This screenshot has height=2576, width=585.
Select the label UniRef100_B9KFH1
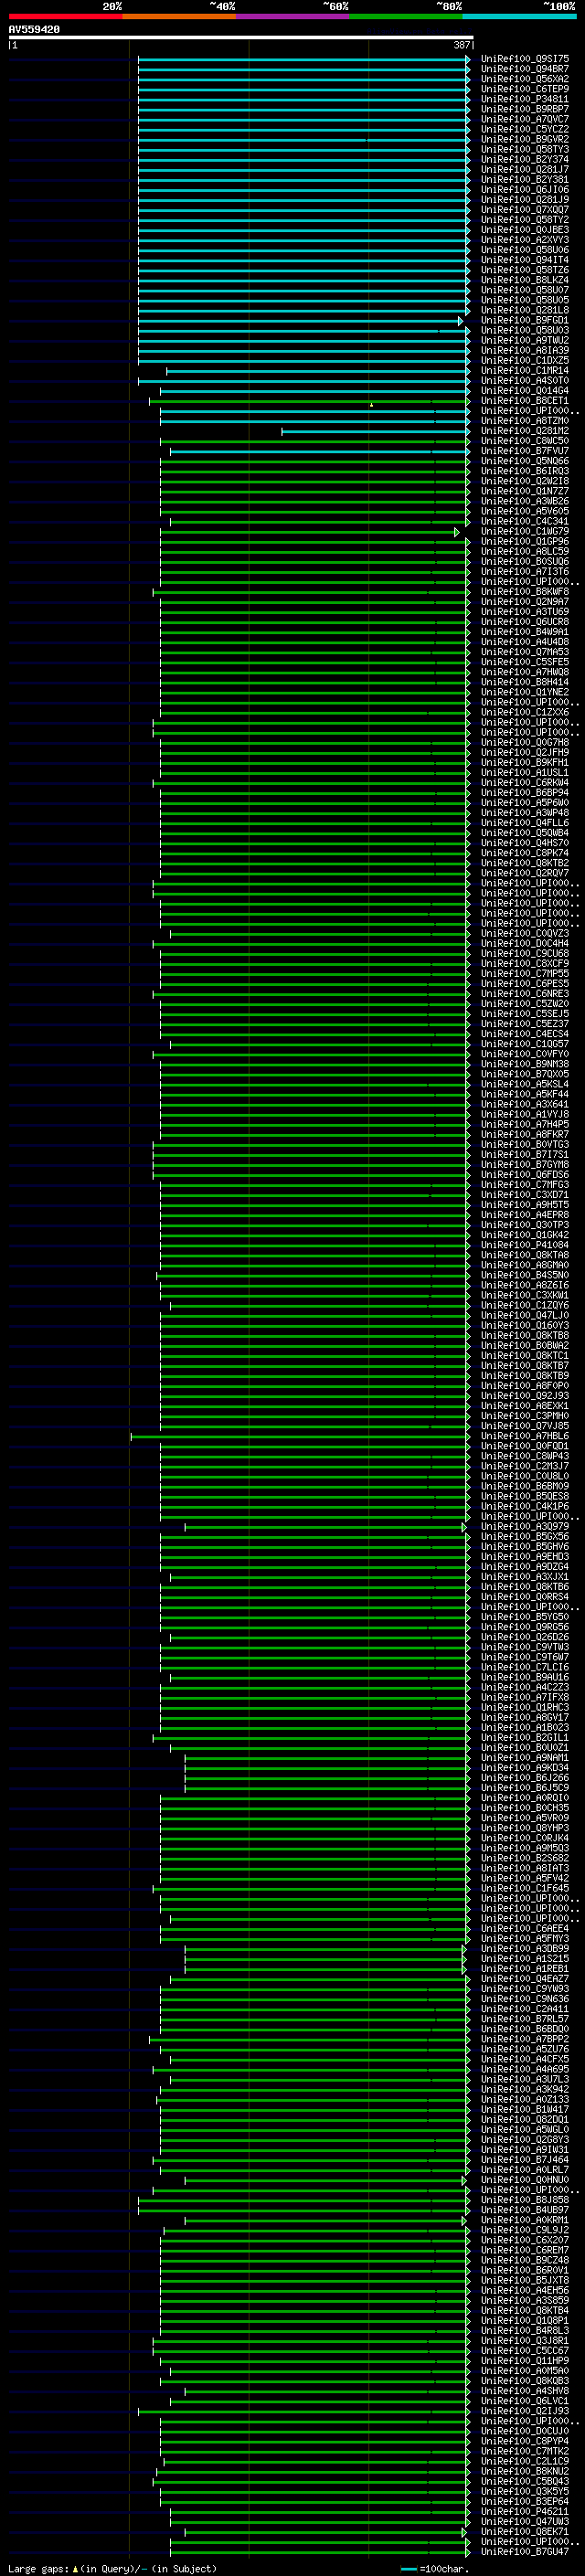525,763
